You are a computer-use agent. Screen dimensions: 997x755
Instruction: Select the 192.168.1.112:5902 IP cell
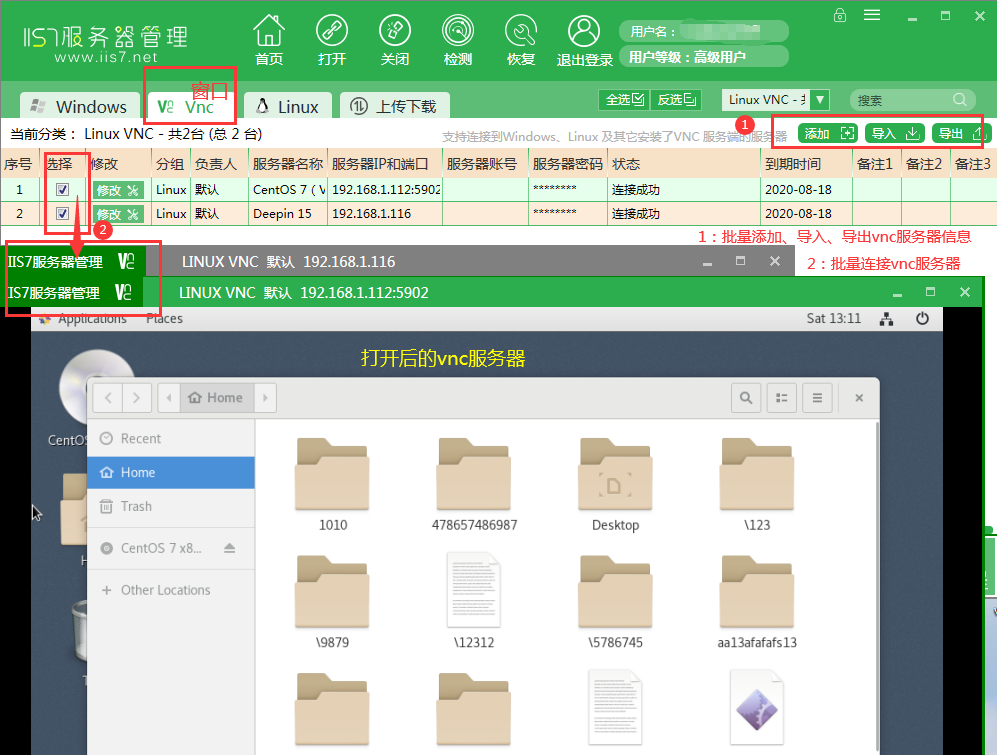pos(385,190)
